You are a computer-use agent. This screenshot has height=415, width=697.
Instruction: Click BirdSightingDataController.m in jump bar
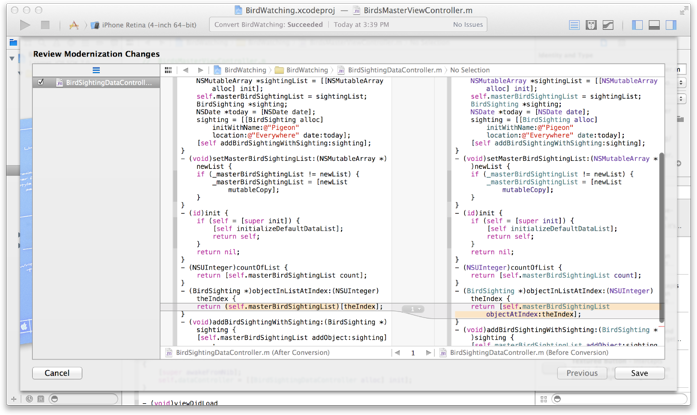point(390,70)
